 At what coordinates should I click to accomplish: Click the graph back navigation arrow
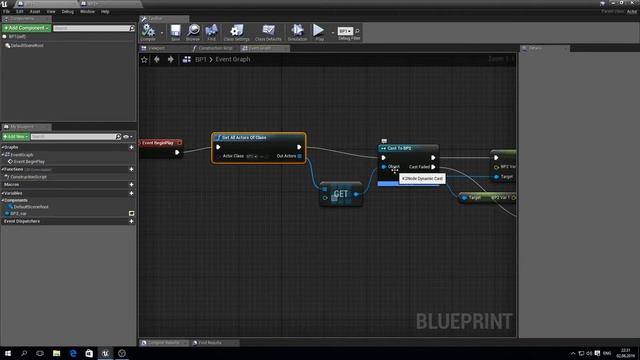tap(157, 60)
